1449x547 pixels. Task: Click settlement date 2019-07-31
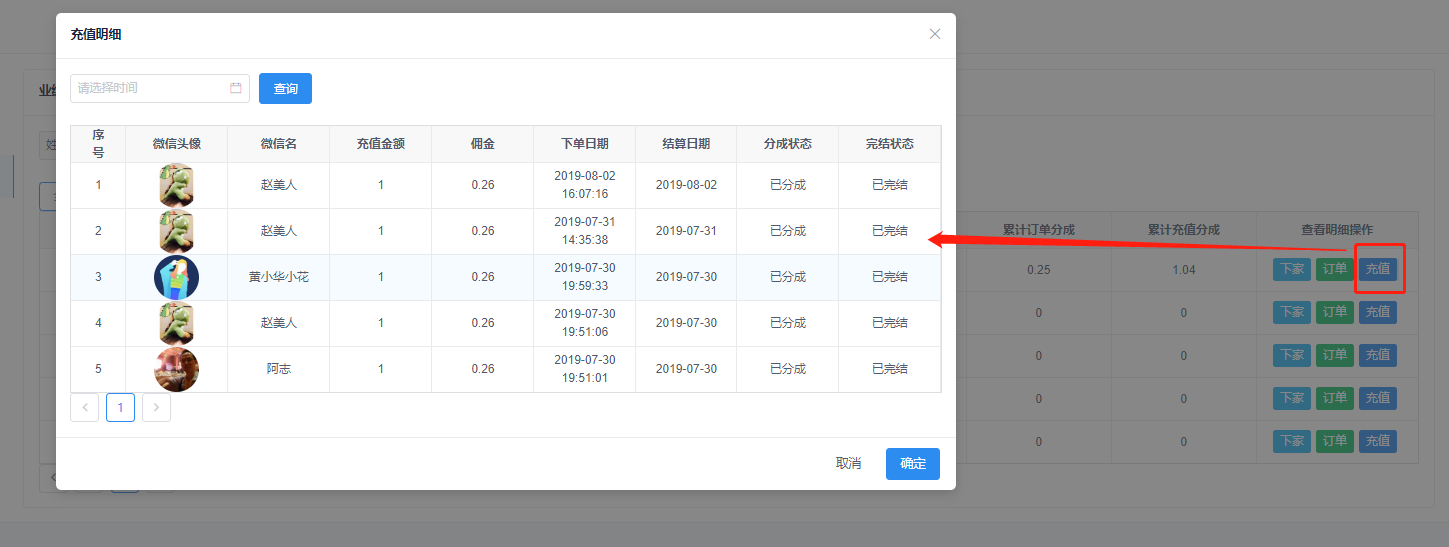(686, 231)
